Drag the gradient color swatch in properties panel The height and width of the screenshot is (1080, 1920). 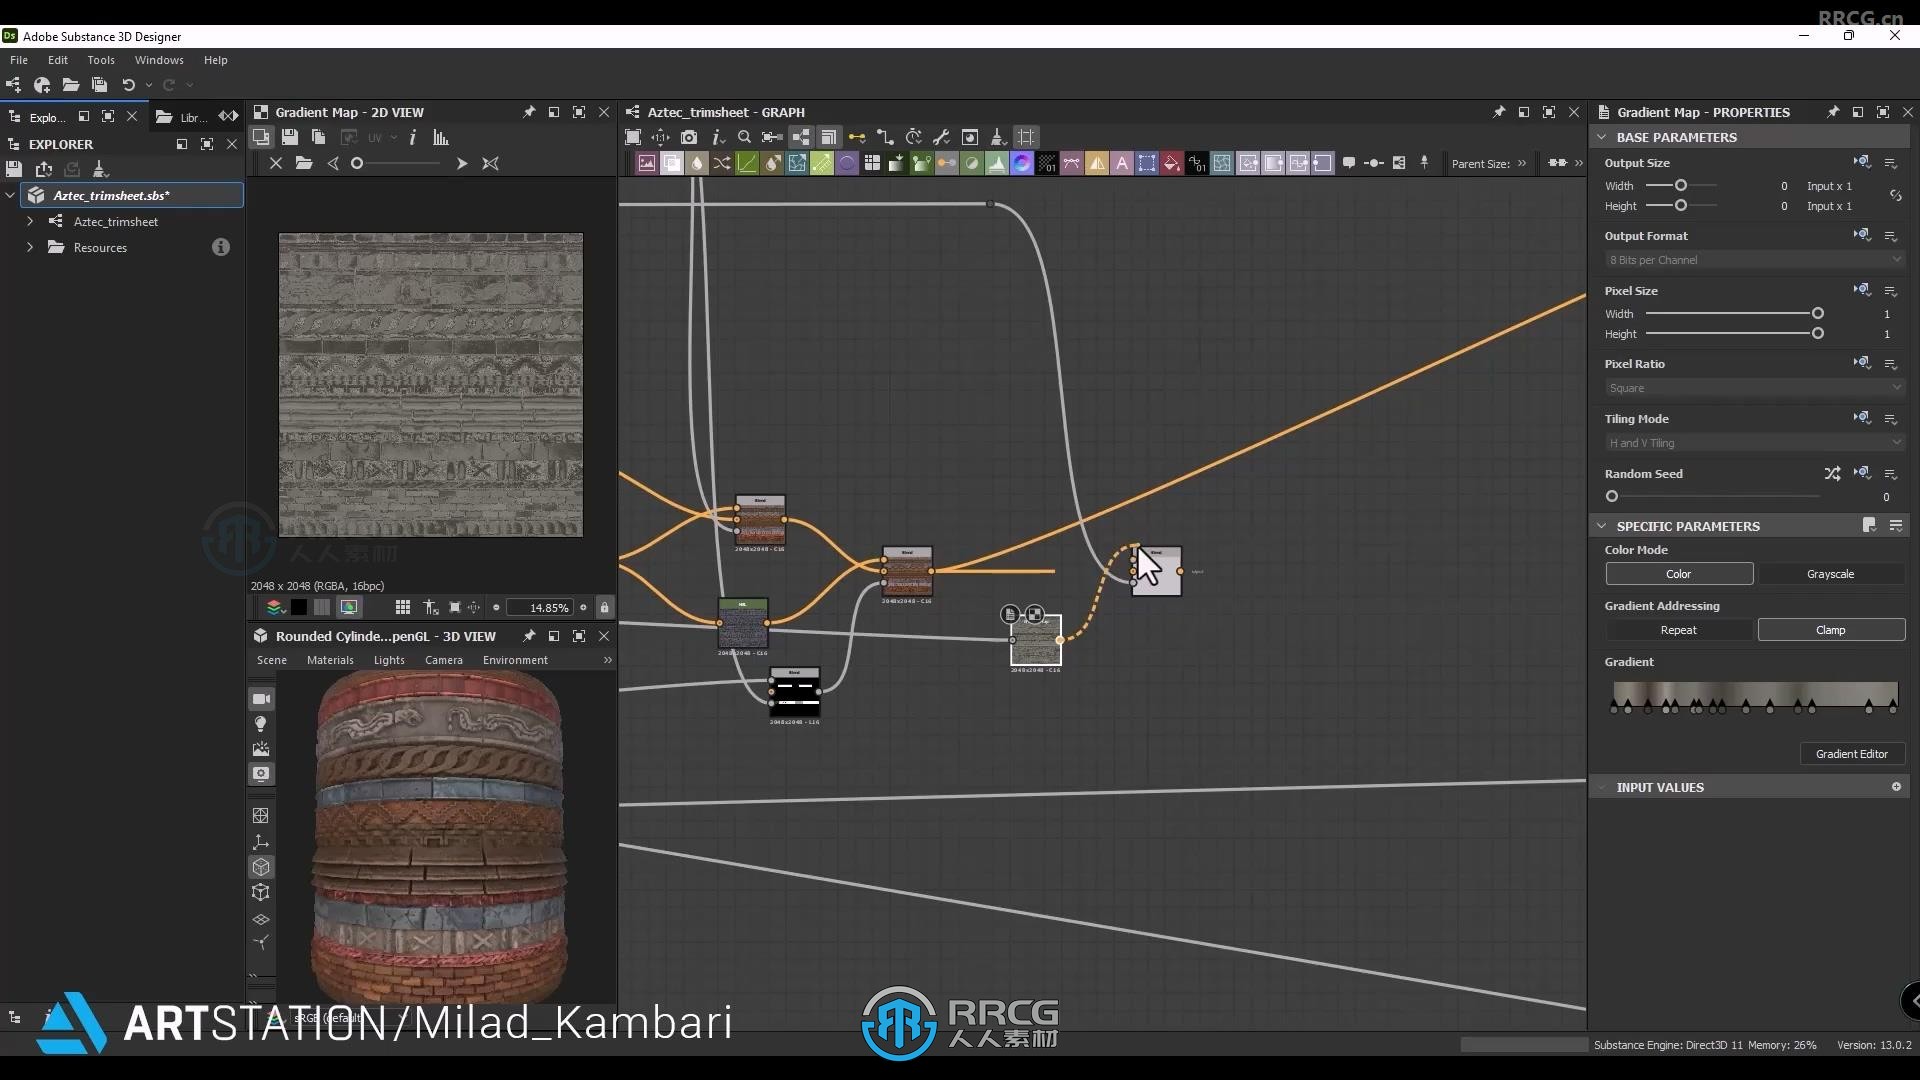pyautogui.click(x=1754, y=690)
